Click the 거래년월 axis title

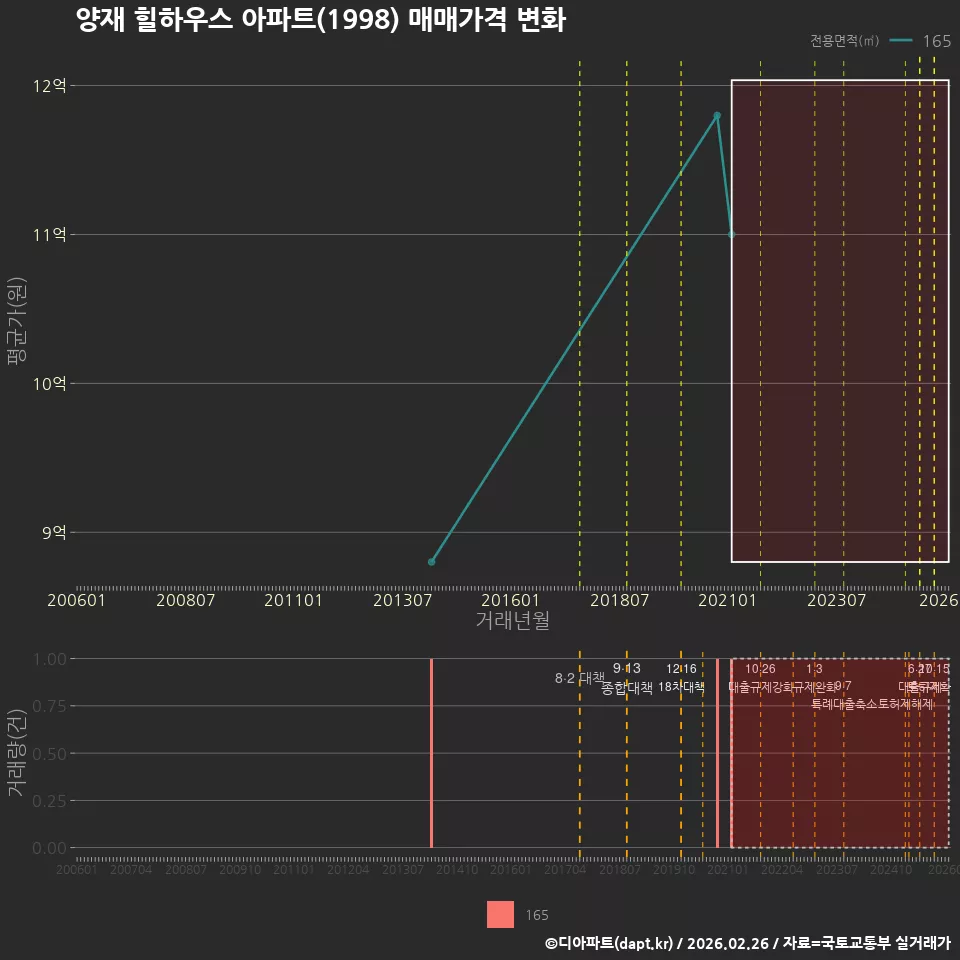pos(512,620)
